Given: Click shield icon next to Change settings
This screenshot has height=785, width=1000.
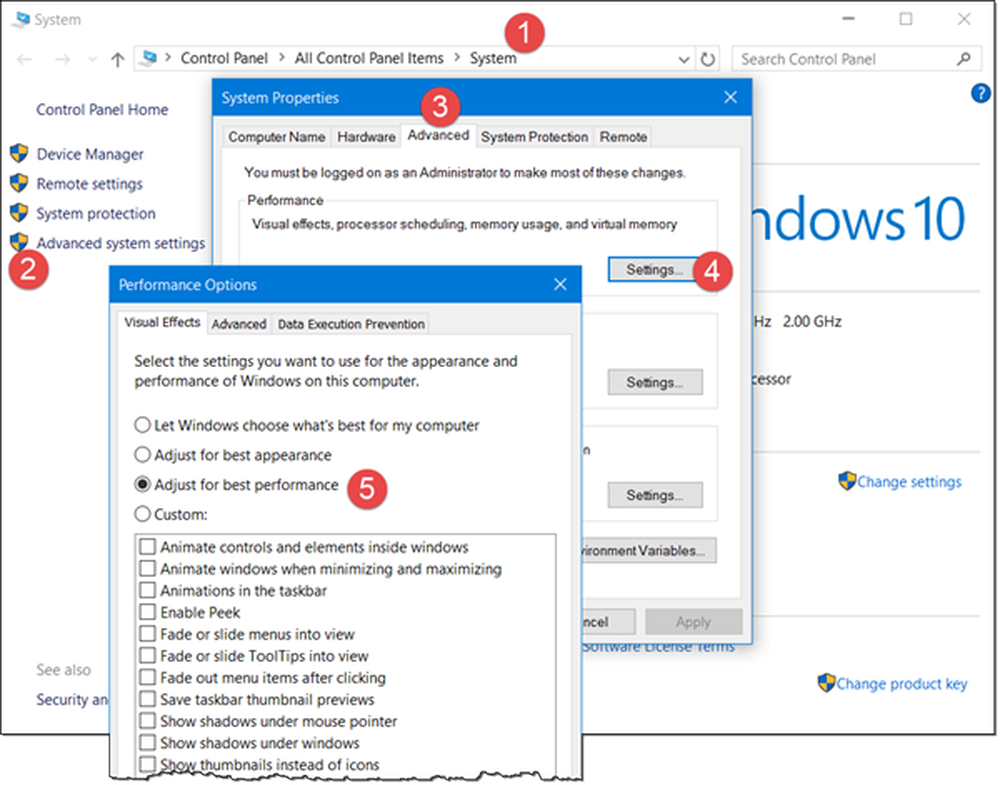Looking at the screenshot, I should coord(847,481).
